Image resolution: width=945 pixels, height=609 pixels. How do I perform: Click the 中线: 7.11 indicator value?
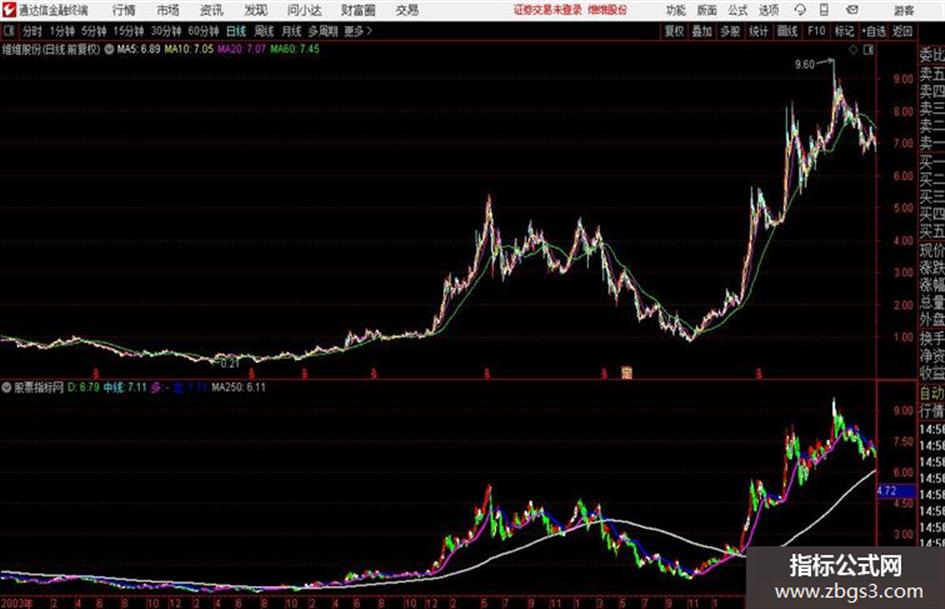(x=125, y=388)
